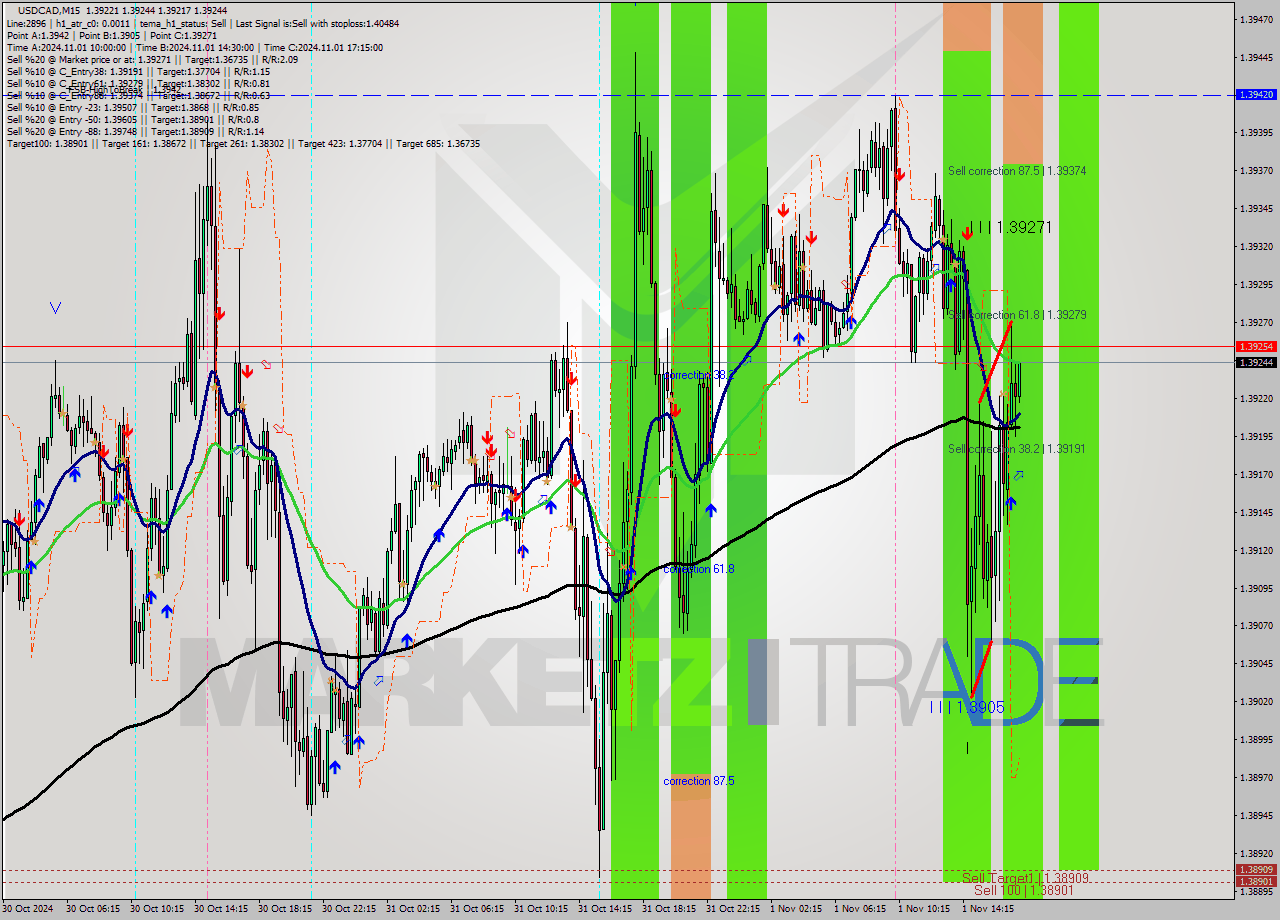Select the '| | | 1.39271' point label
1280x920 pixels.
(x=1011, y=228)
